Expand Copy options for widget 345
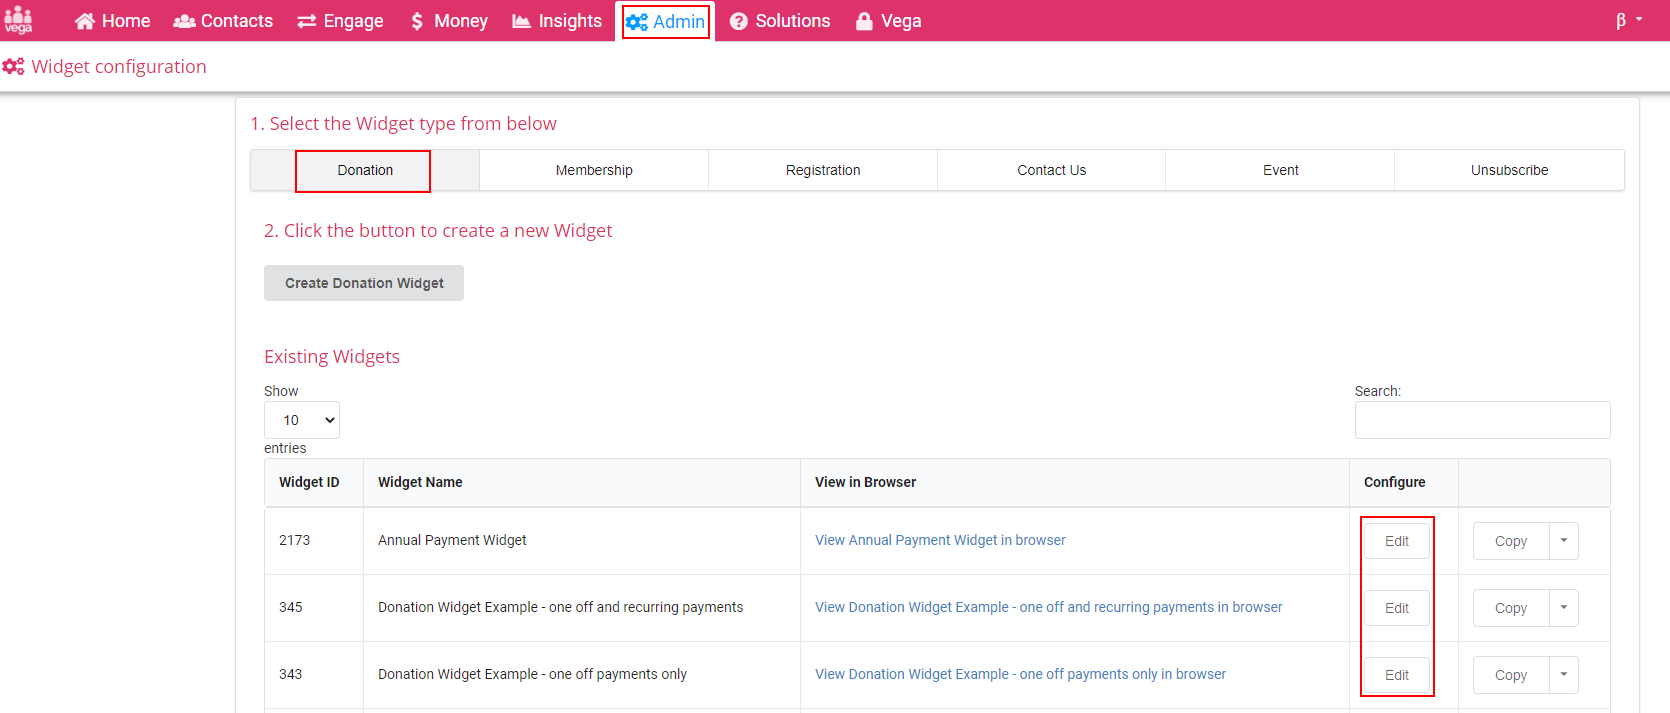Screen dimensions: 1670x713 [x=1564, y=608]
